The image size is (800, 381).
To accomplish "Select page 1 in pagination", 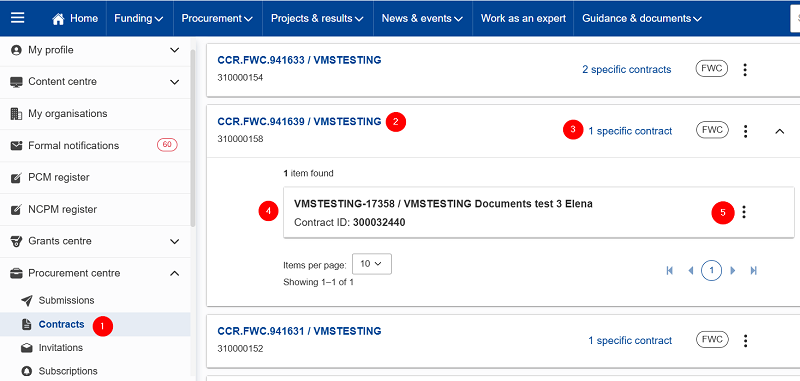I will (712, 270).
